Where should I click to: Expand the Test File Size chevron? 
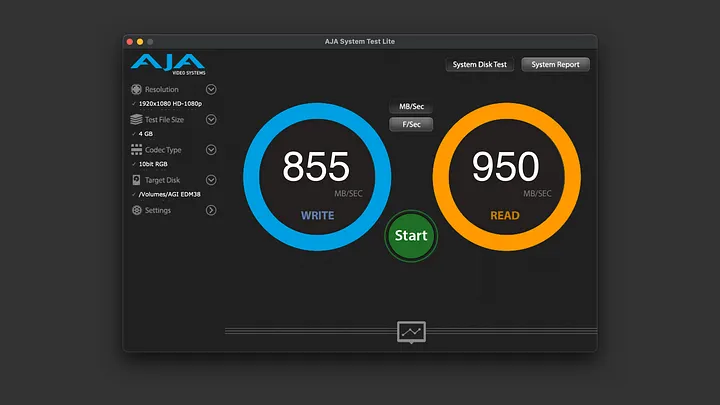point(211,119)
